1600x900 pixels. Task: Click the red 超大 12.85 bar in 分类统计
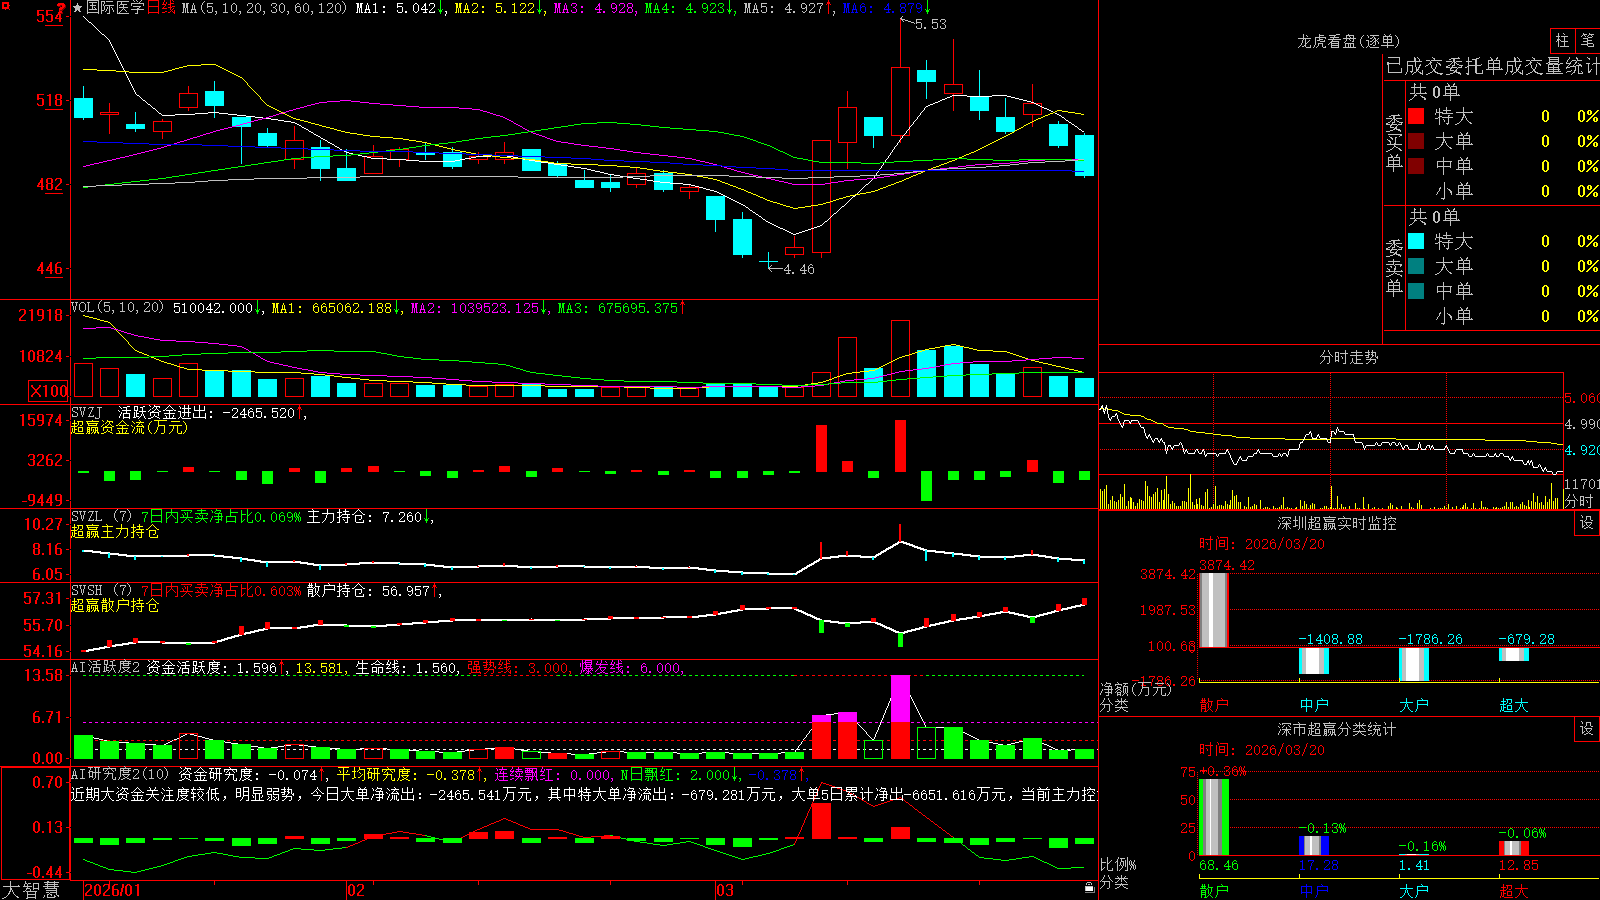[x=1513, y=848]
